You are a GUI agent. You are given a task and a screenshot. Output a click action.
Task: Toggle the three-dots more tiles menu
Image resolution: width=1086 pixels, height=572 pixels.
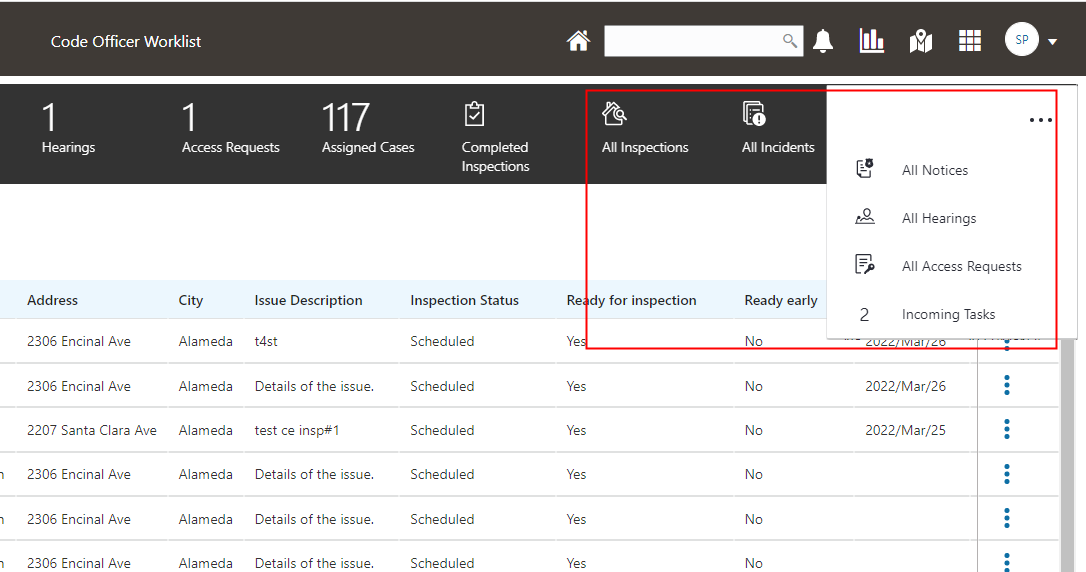[1040, 120]
